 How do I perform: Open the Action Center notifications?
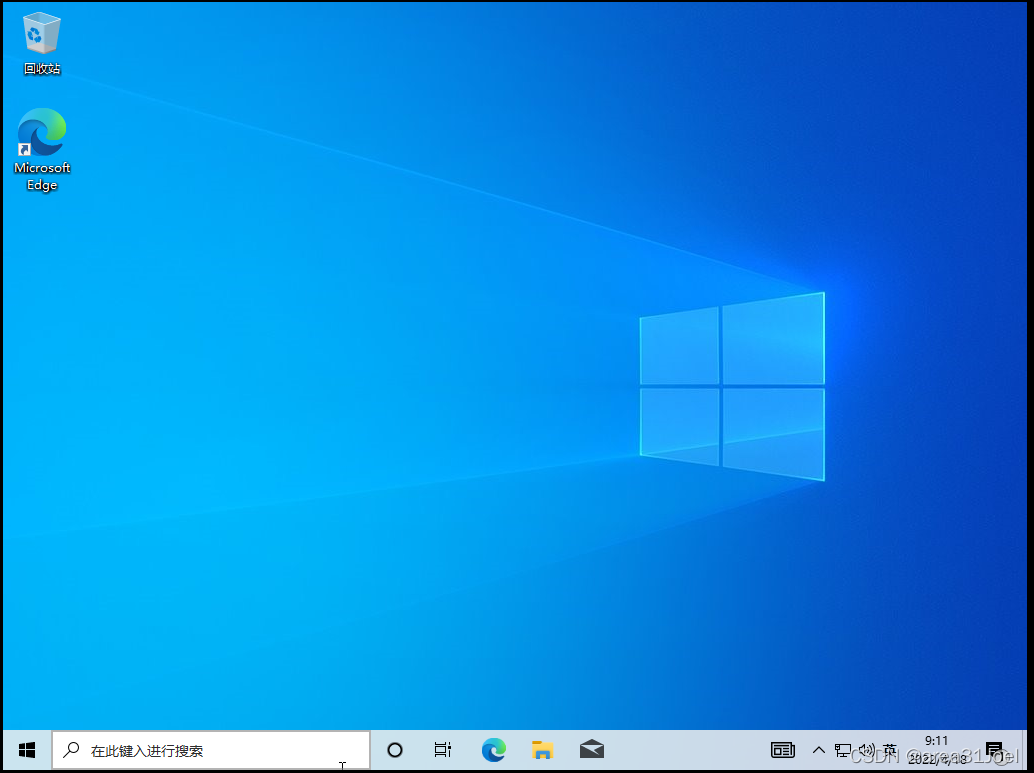coord(994,750)
